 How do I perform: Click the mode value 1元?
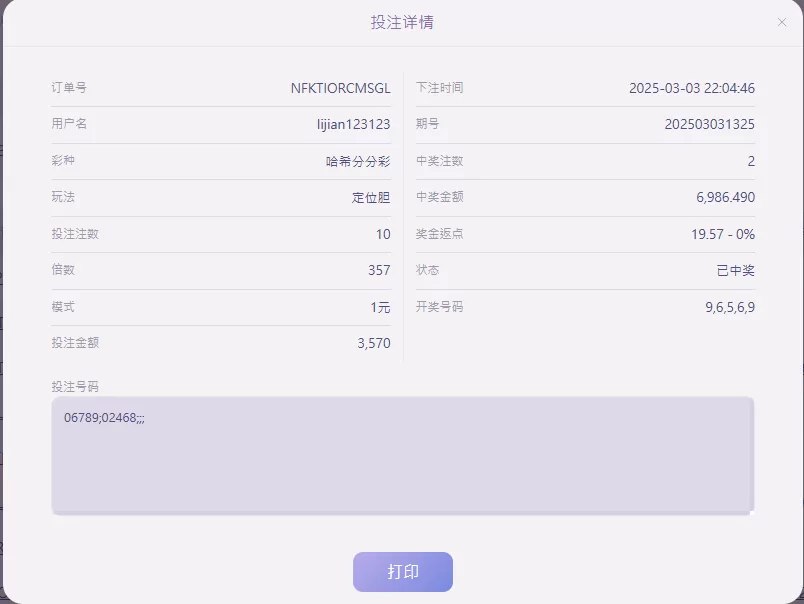380,307
